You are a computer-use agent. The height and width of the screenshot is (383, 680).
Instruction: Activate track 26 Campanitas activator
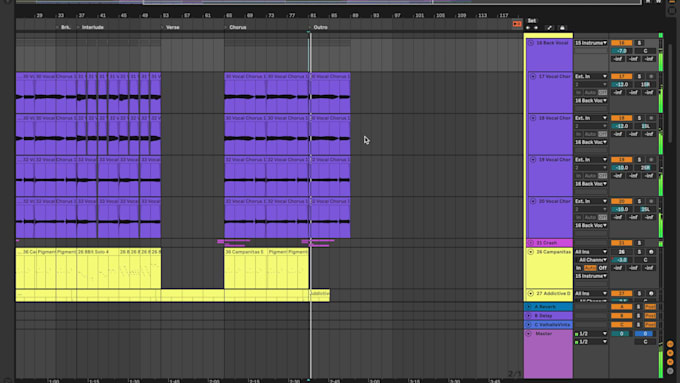[x=621, y=252]
